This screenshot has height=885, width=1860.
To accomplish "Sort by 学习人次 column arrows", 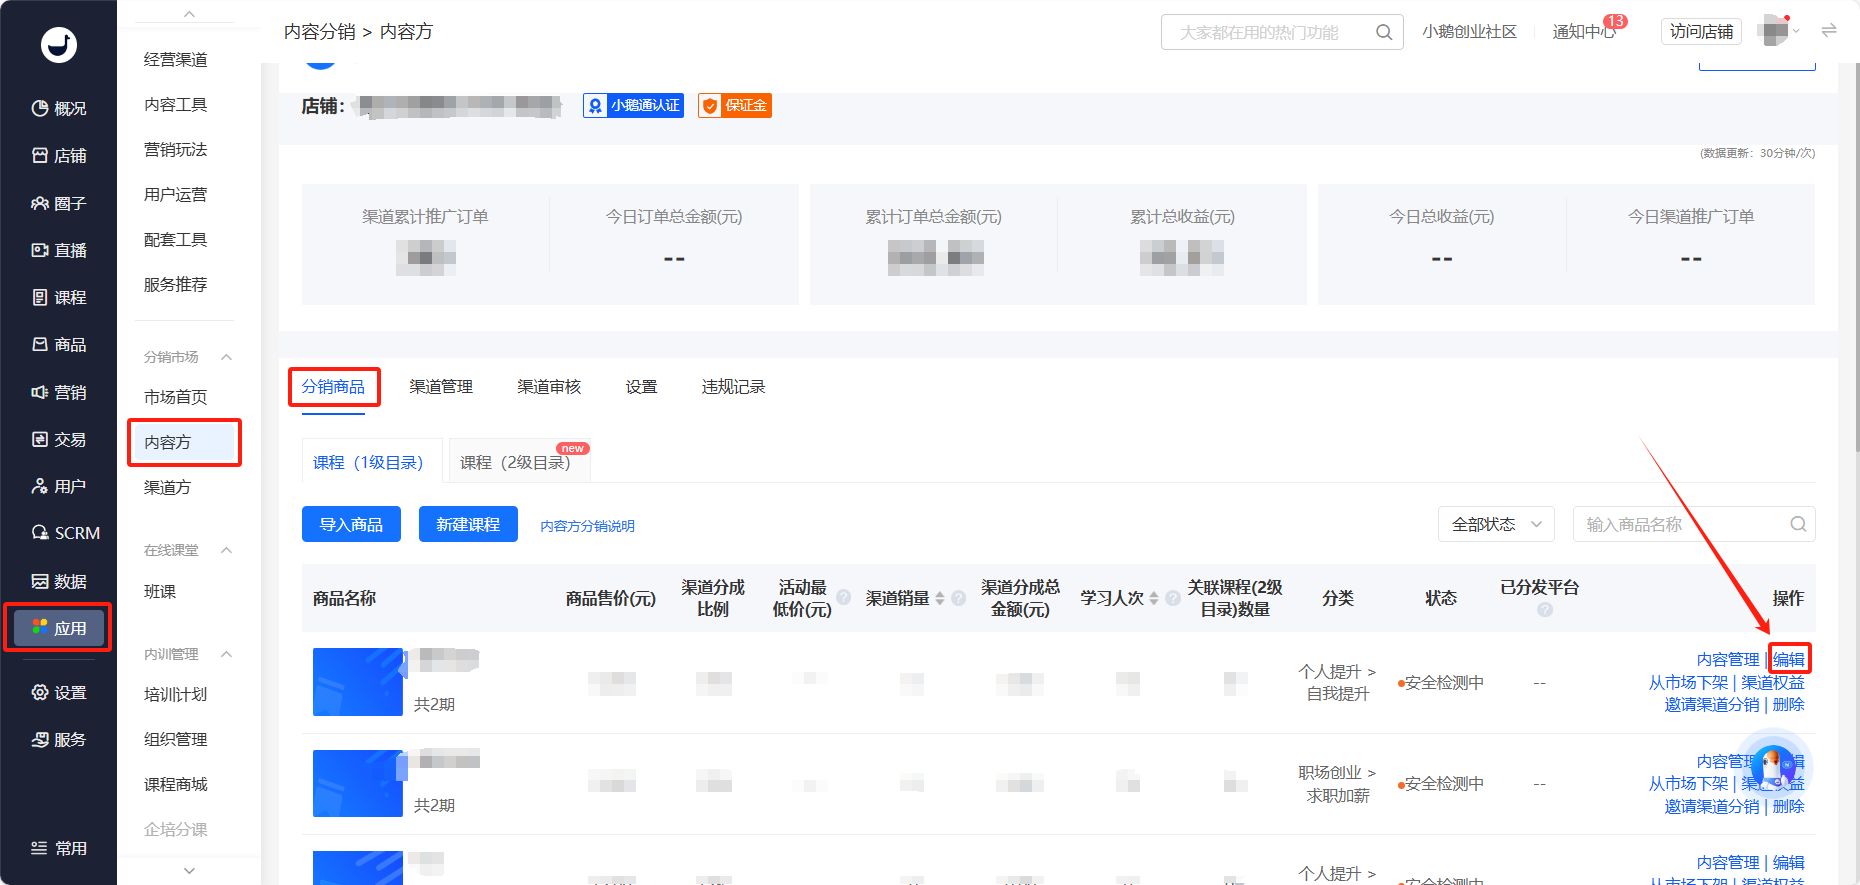I will tap(1154, 598).
